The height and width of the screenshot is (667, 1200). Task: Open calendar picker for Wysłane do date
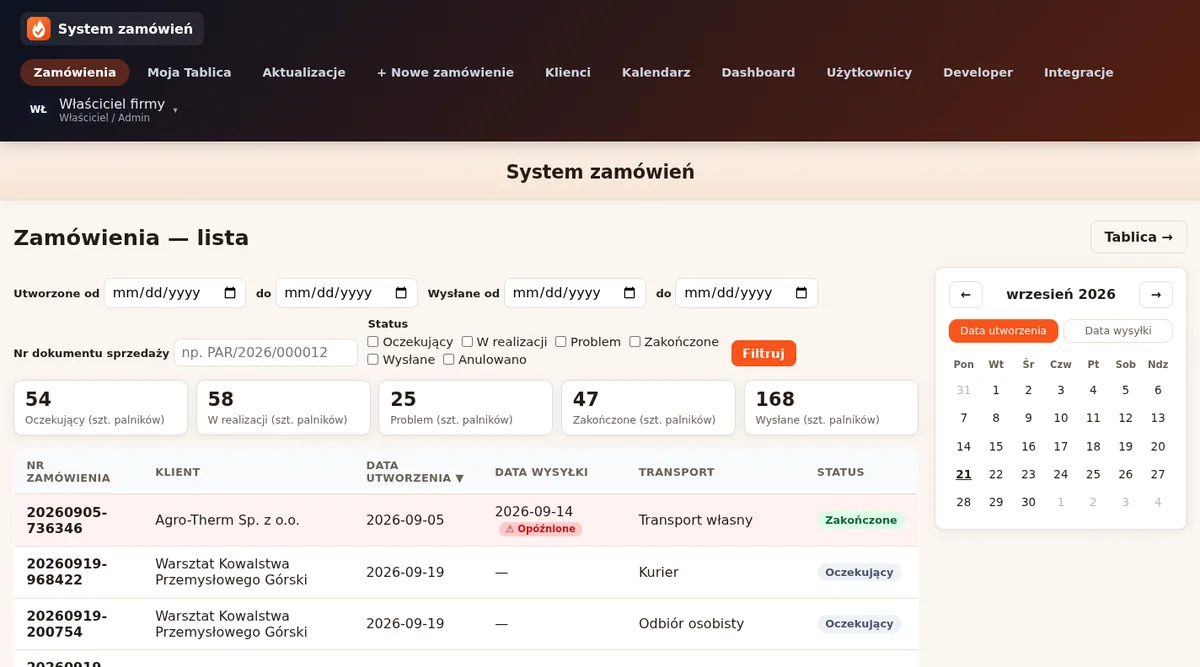click(801, 293)
